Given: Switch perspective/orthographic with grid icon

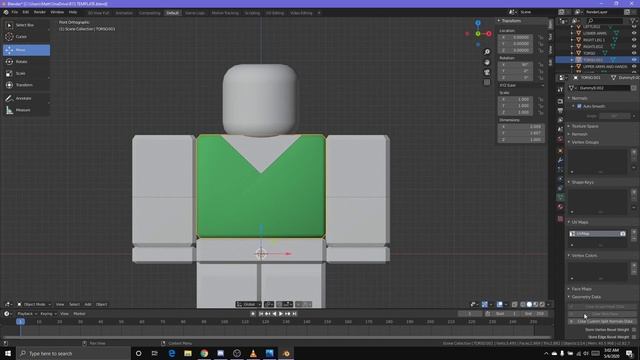Looking at the screenshot, I should pos(487,82).
